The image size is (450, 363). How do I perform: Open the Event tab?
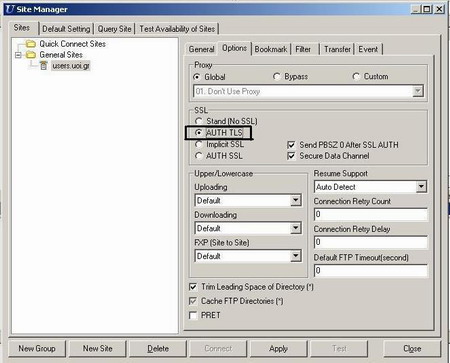pyautogui.click(x=368, y=49)
